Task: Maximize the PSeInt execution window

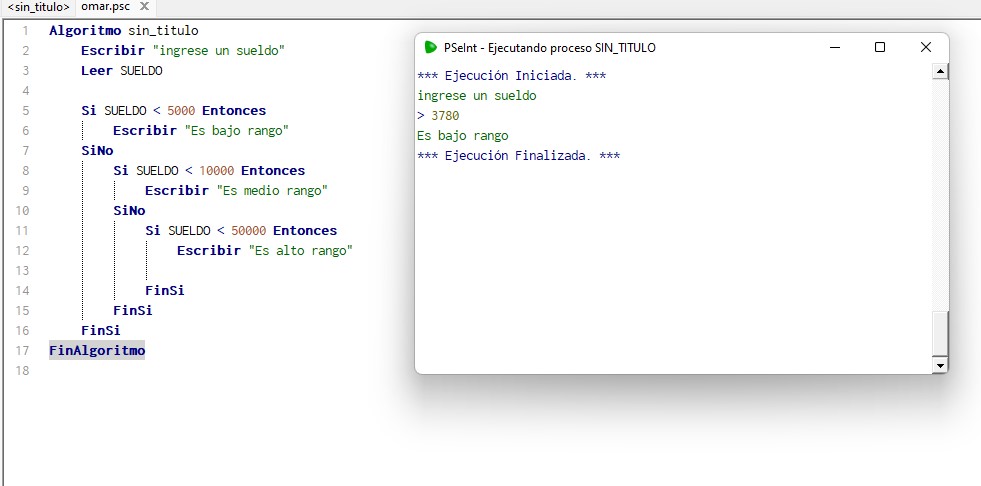Action: pos(880,47)
